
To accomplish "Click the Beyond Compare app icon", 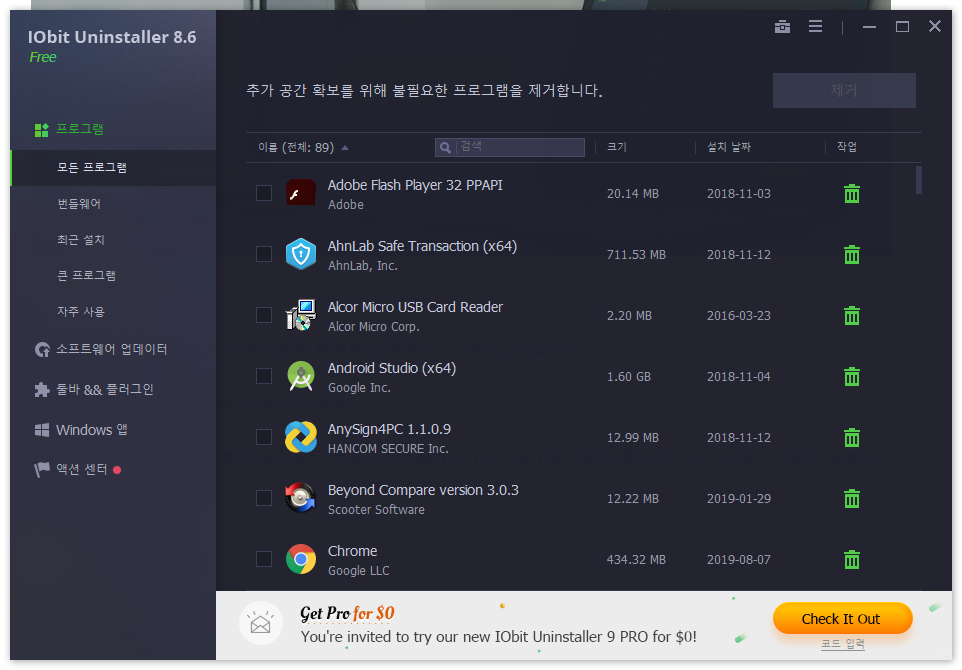I will (x=301, y=498).
